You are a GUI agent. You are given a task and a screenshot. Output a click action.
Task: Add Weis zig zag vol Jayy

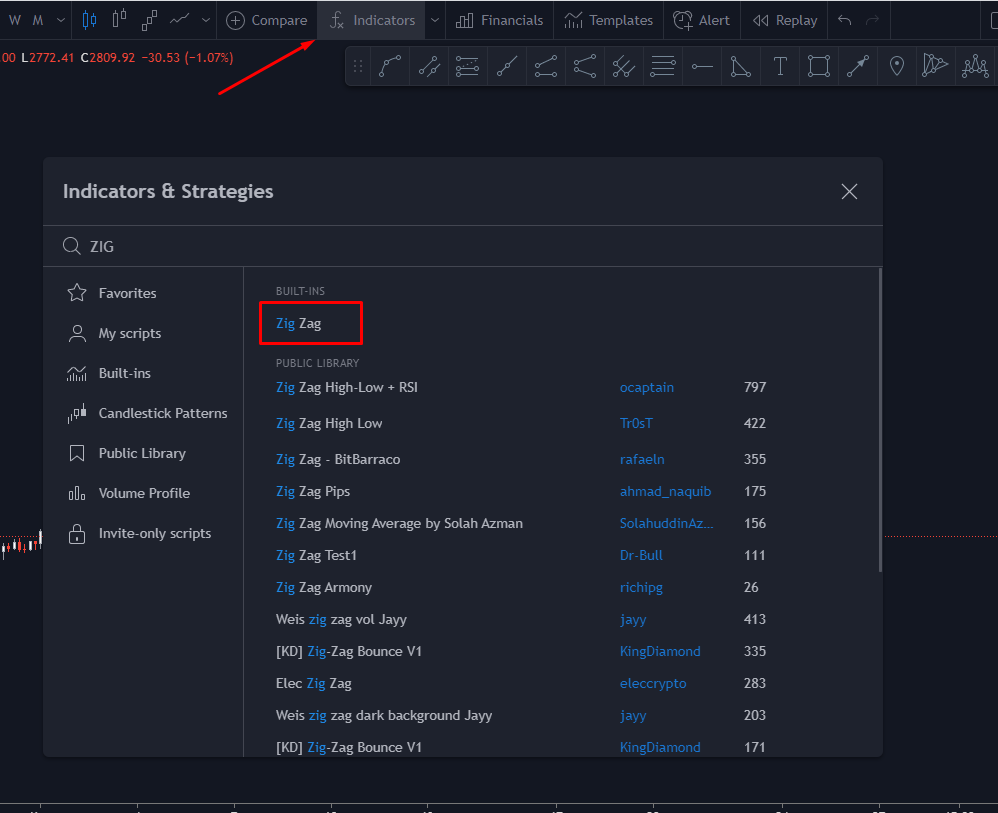point(341,619)
